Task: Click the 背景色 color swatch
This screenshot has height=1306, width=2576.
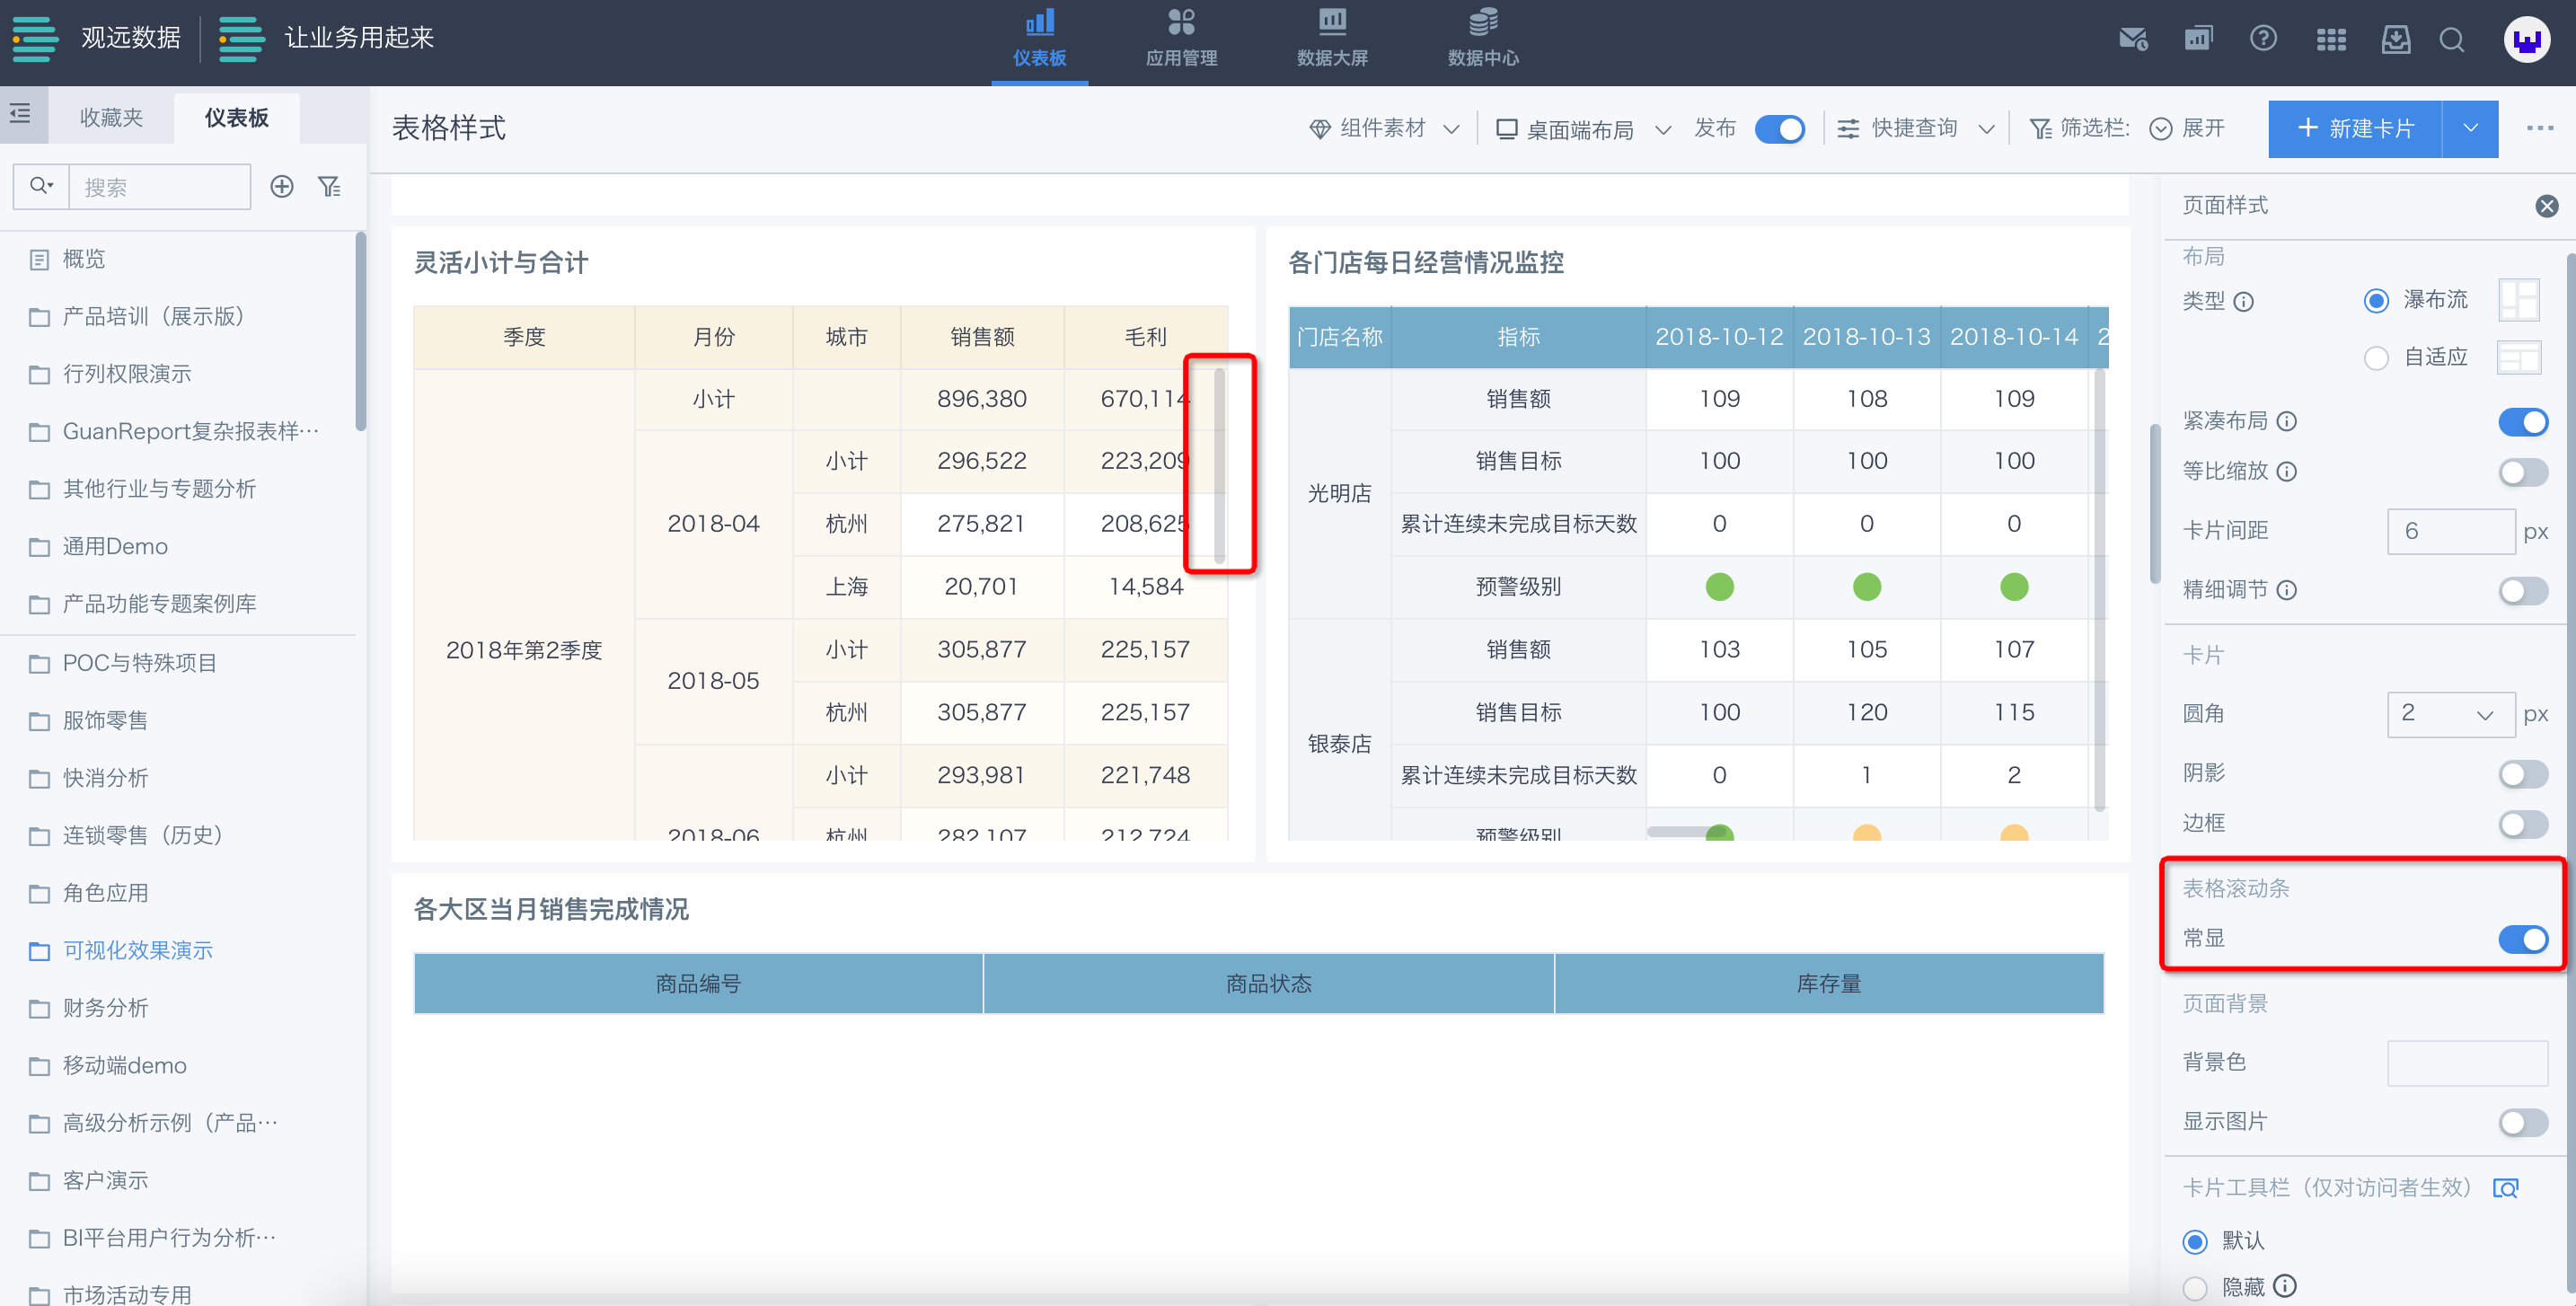Action: coord(2467,1062)
